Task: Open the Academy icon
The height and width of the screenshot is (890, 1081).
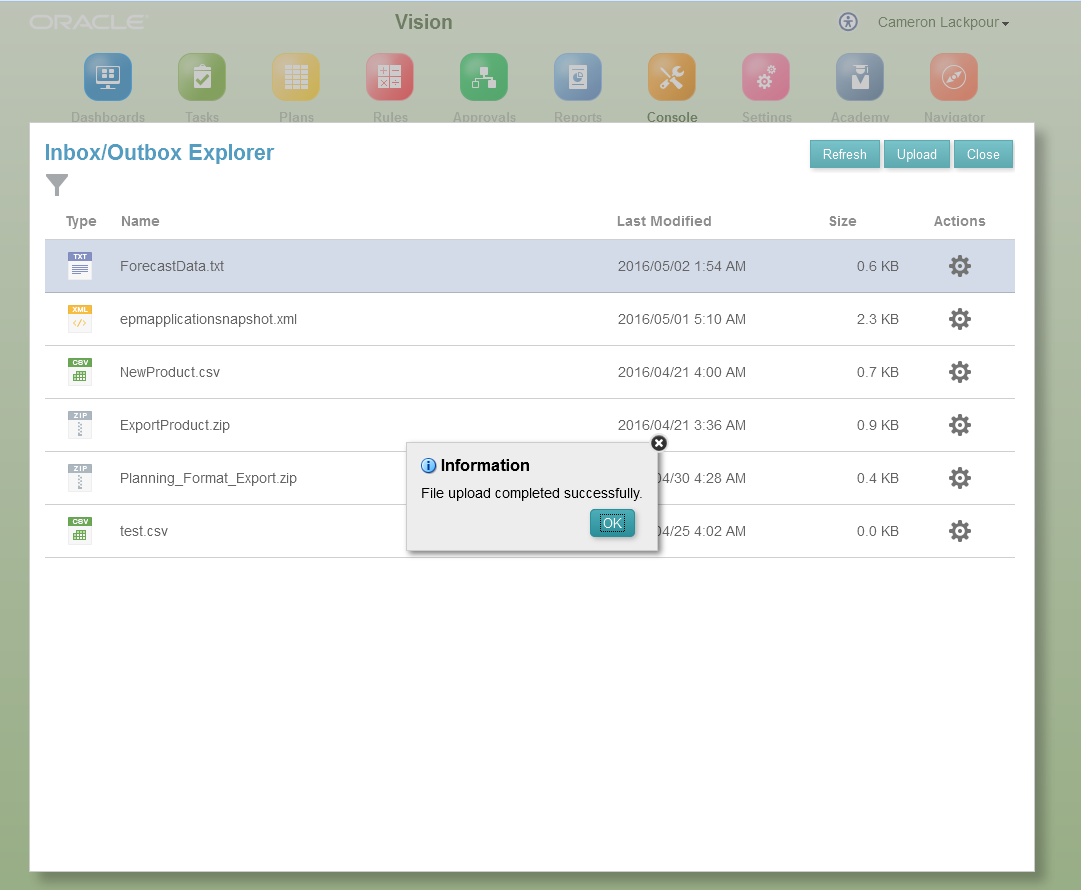Action: tap(860, 77)
